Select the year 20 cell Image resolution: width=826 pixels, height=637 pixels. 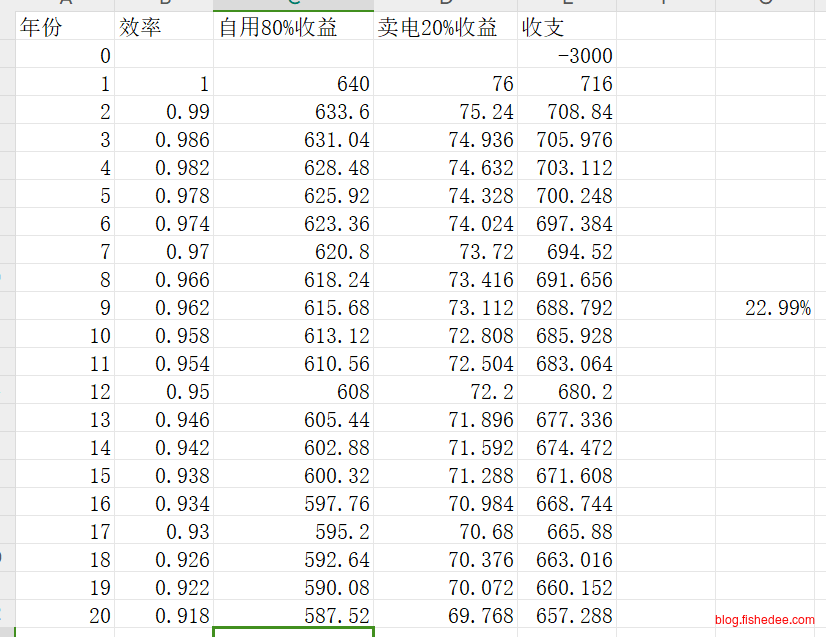click(66, 616)
